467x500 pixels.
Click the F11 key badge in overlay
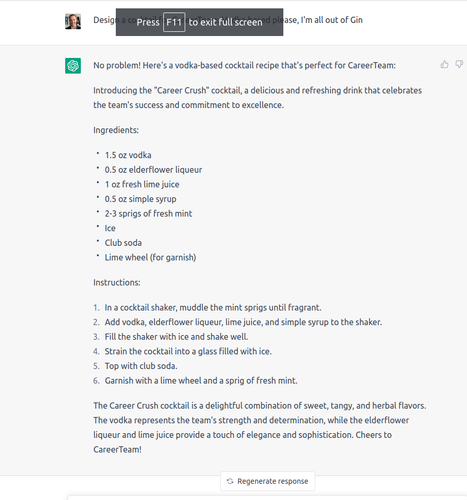coord(174,22)
